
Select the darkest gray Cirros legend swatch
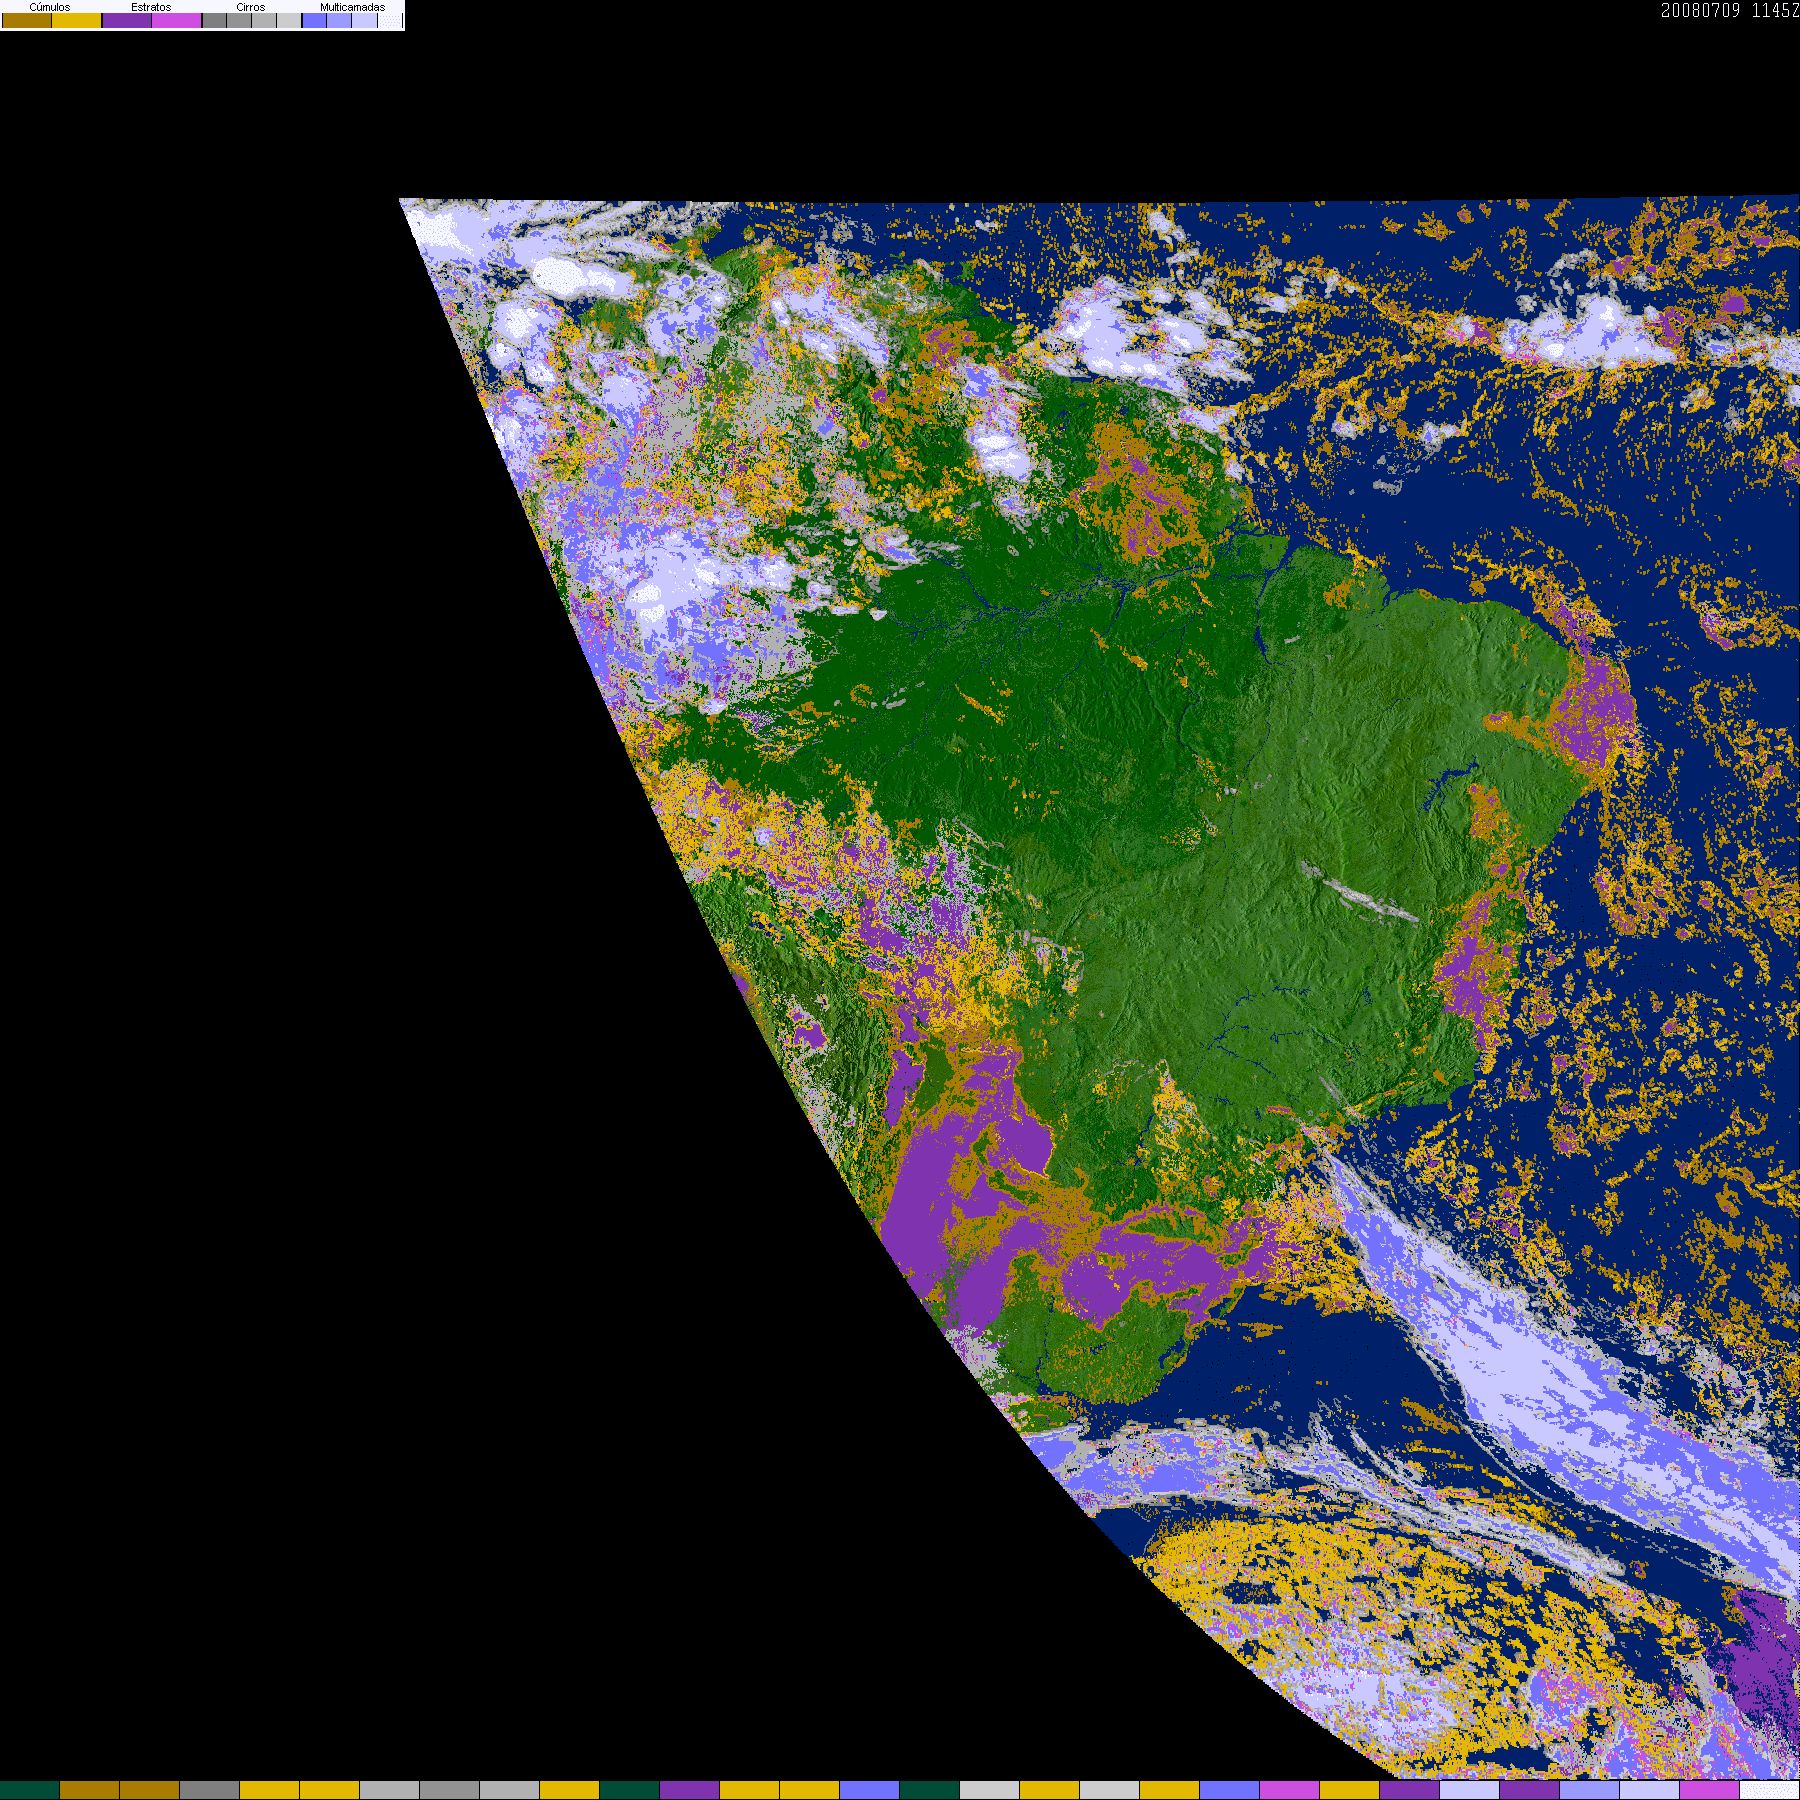click(214, 20)
